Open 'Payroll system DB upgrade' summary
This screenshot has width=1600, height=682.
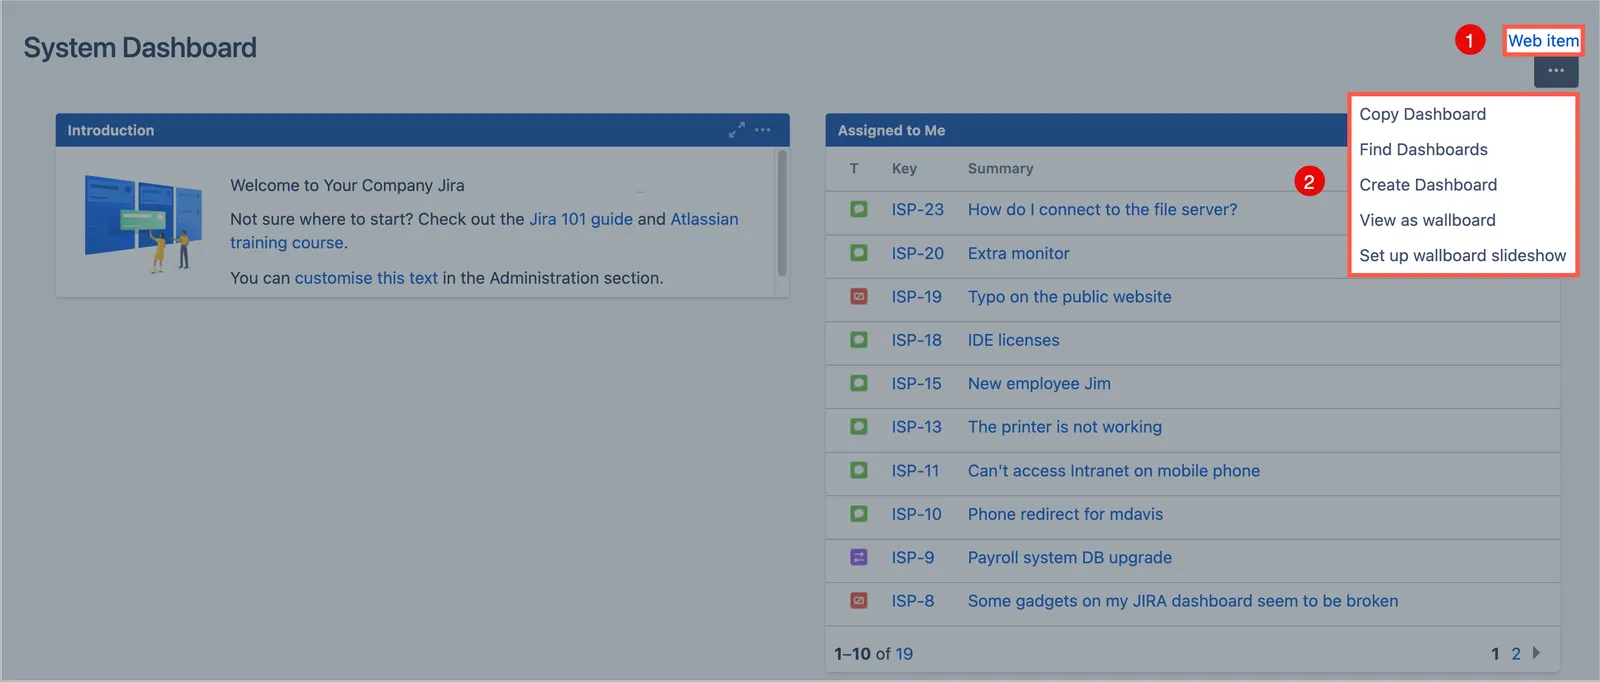(x=1070, y=558)
